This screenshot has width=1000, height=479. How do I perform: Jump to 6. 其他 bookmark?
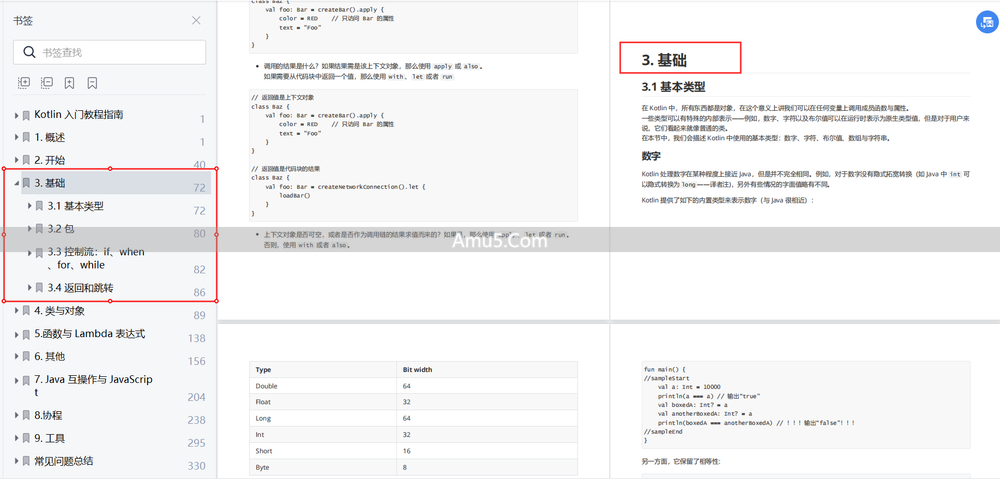50,357
